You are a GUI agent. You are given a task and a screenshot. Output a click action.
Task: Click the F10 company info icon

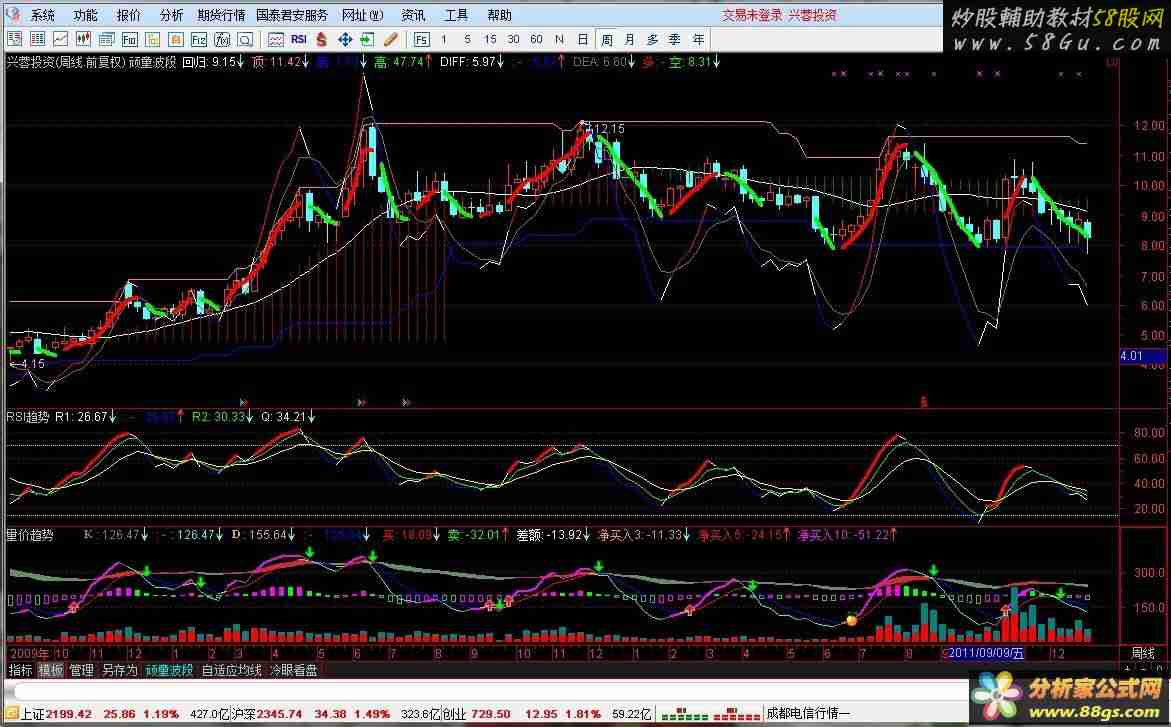coord(130,39)
